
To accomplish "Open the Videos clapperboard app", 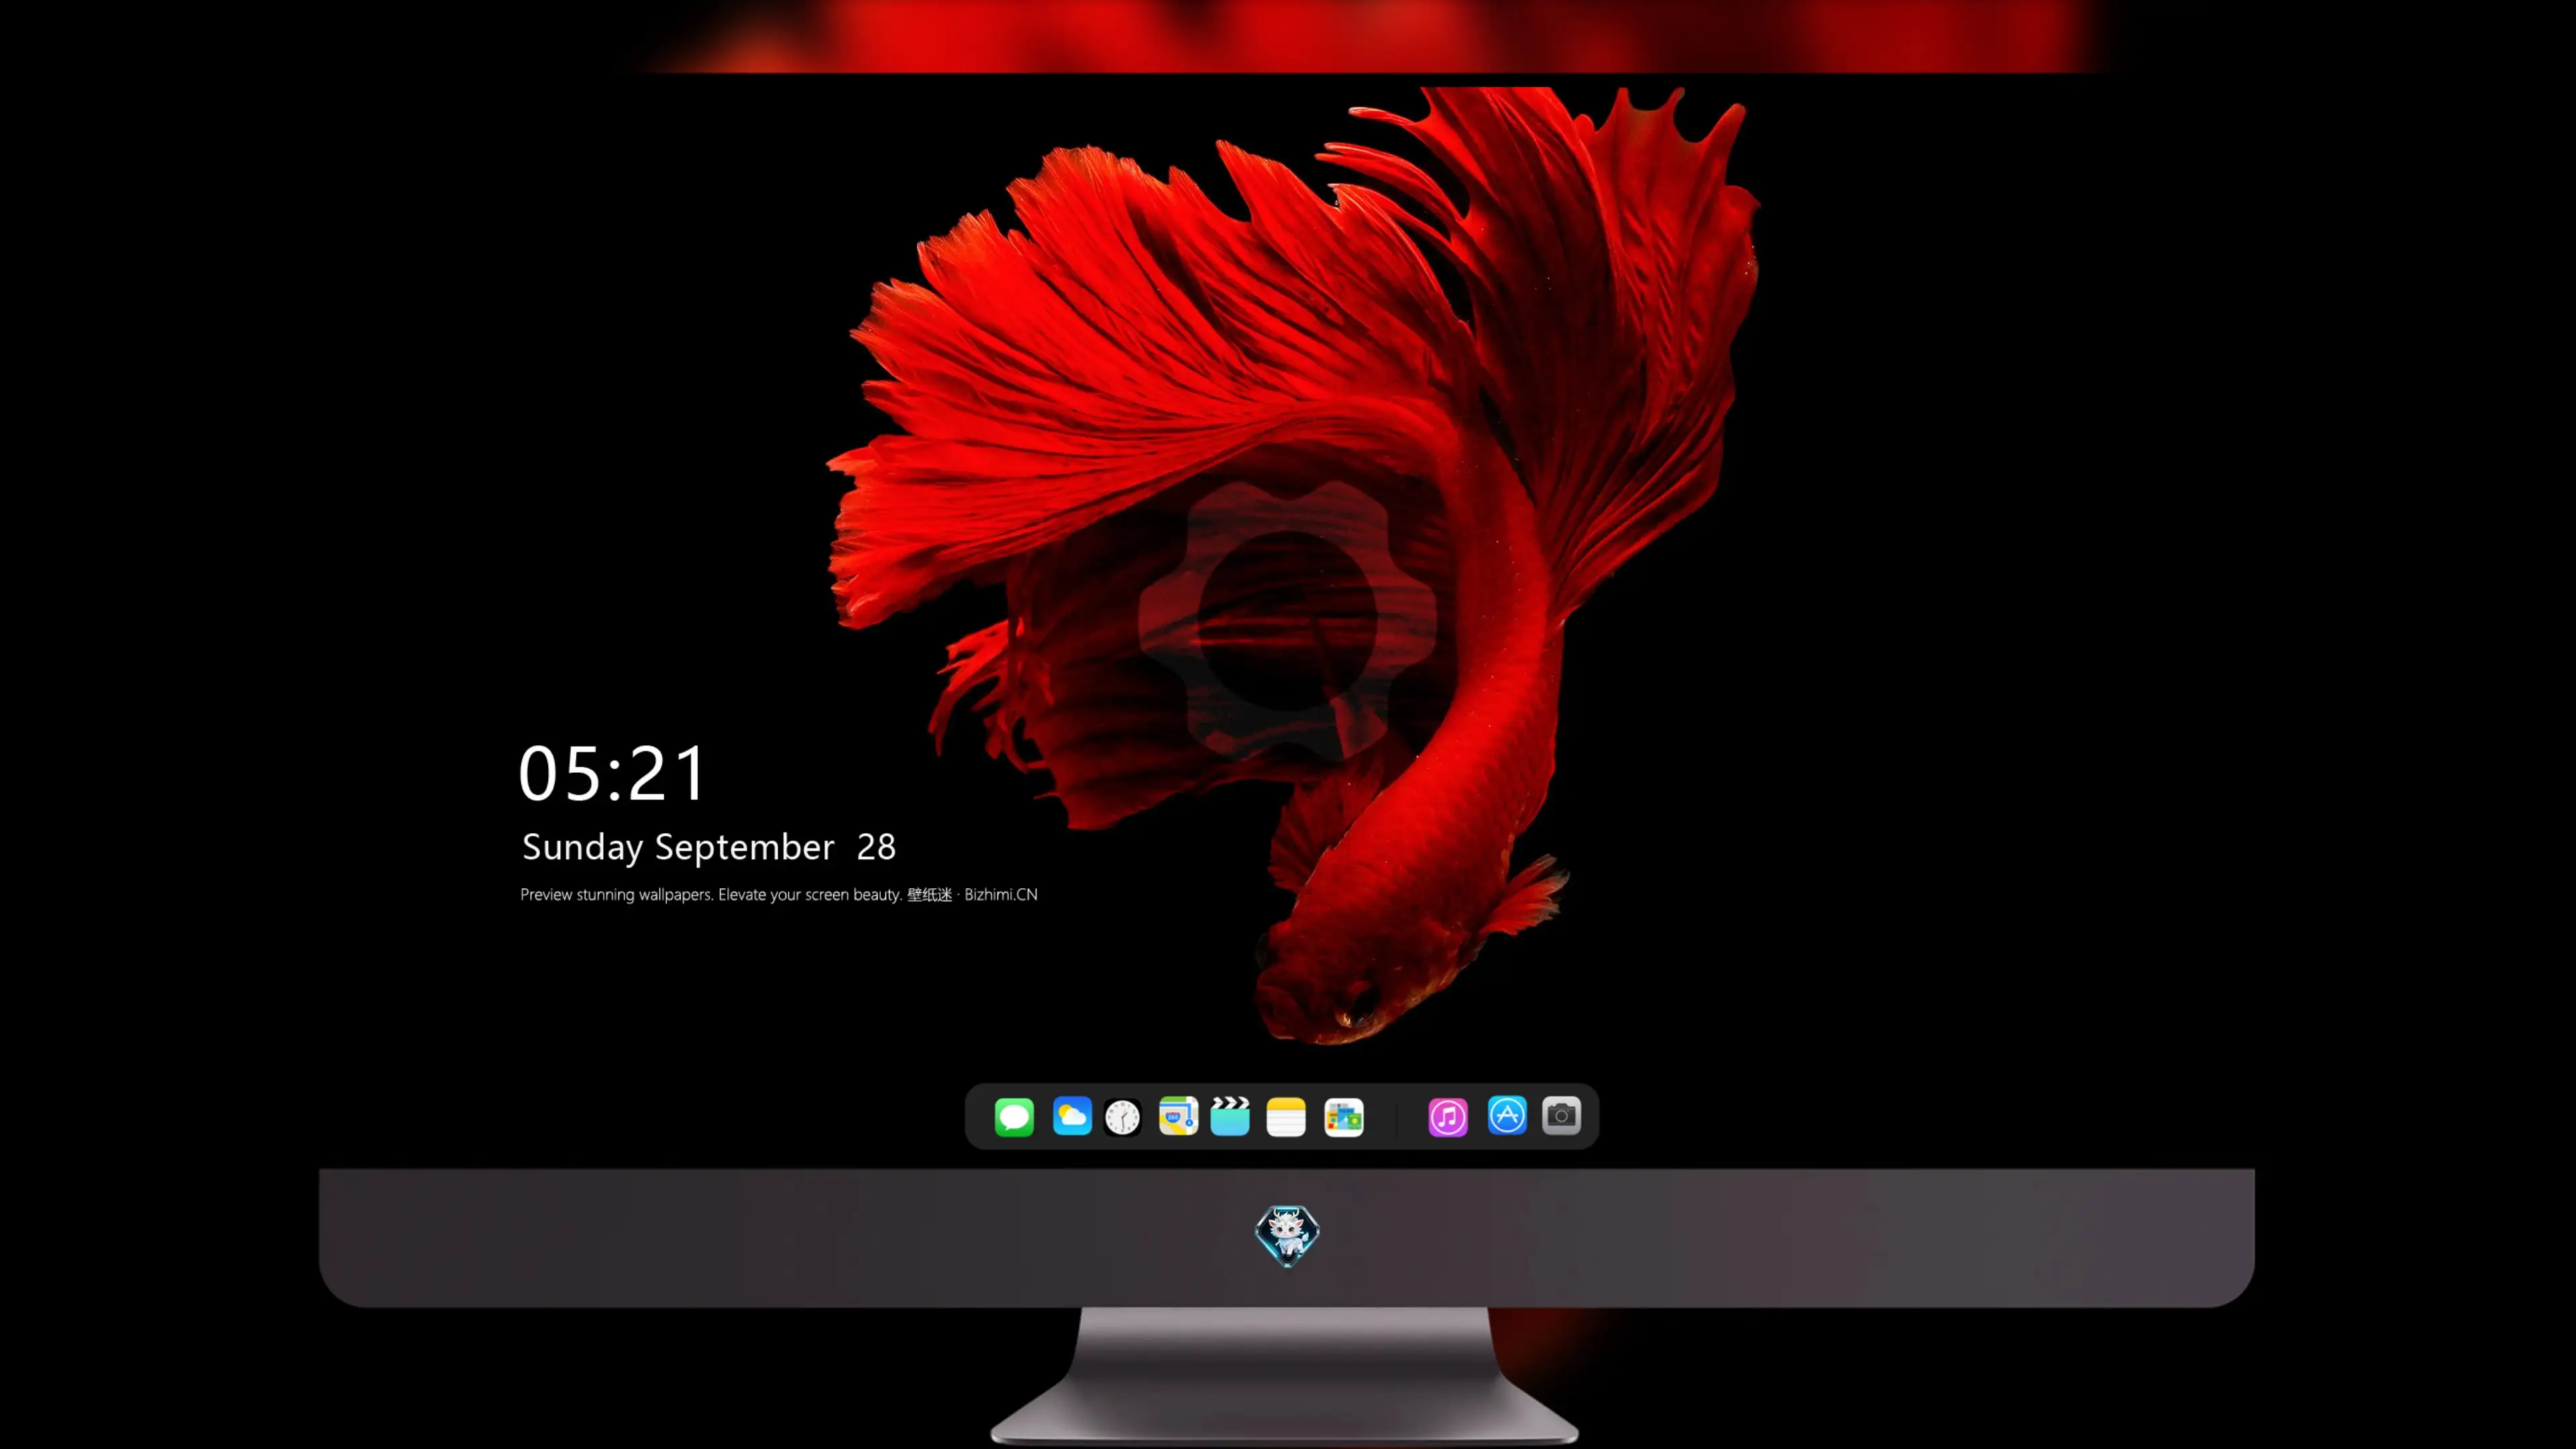I will point(1230,1116).
